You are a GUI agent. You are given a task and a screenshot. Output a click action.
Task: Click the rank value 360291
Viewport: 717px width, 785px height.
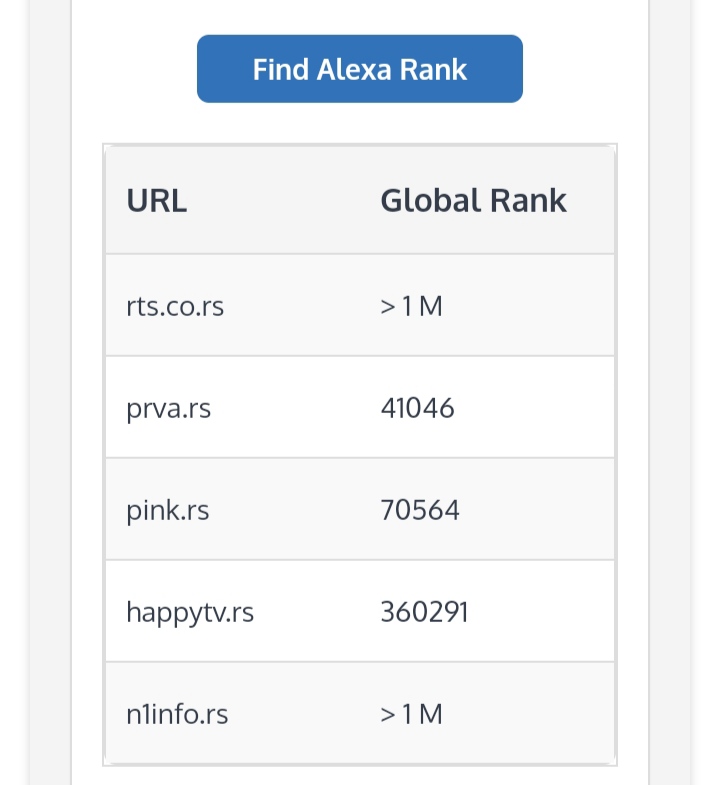pos(424,612)
